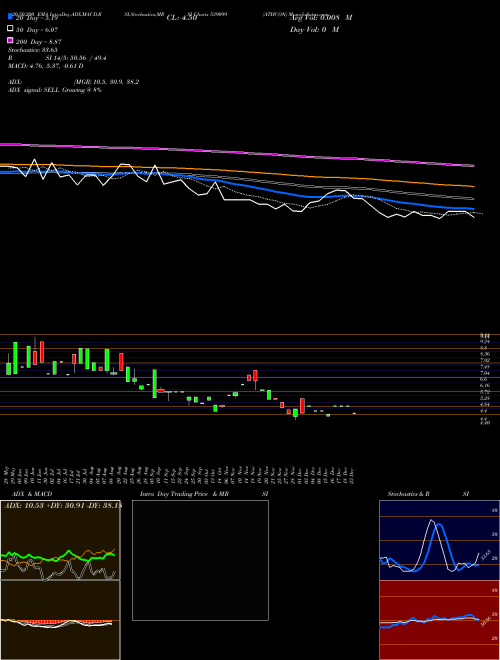Viewport: 500px width, 660px height.
Task: Click the 'Avg Vol: 0.008 M' label
Action: (321, 18)
